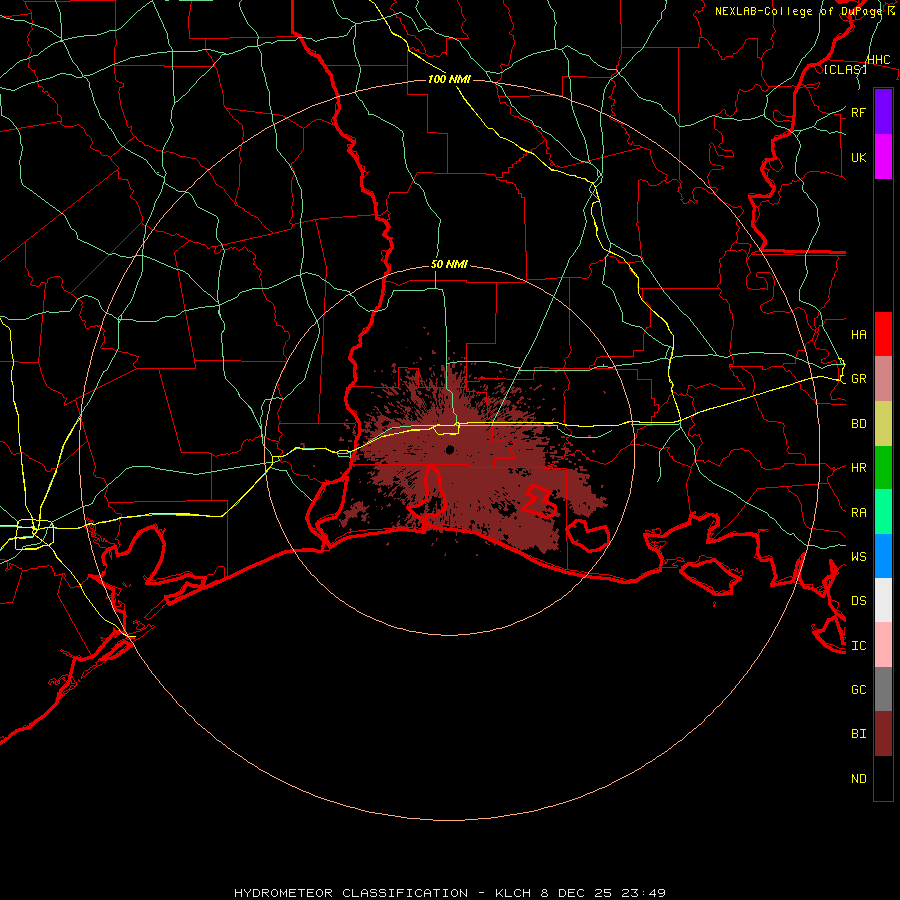Click the UK legend label
The image size is (900, 900).
pos(858,157)
